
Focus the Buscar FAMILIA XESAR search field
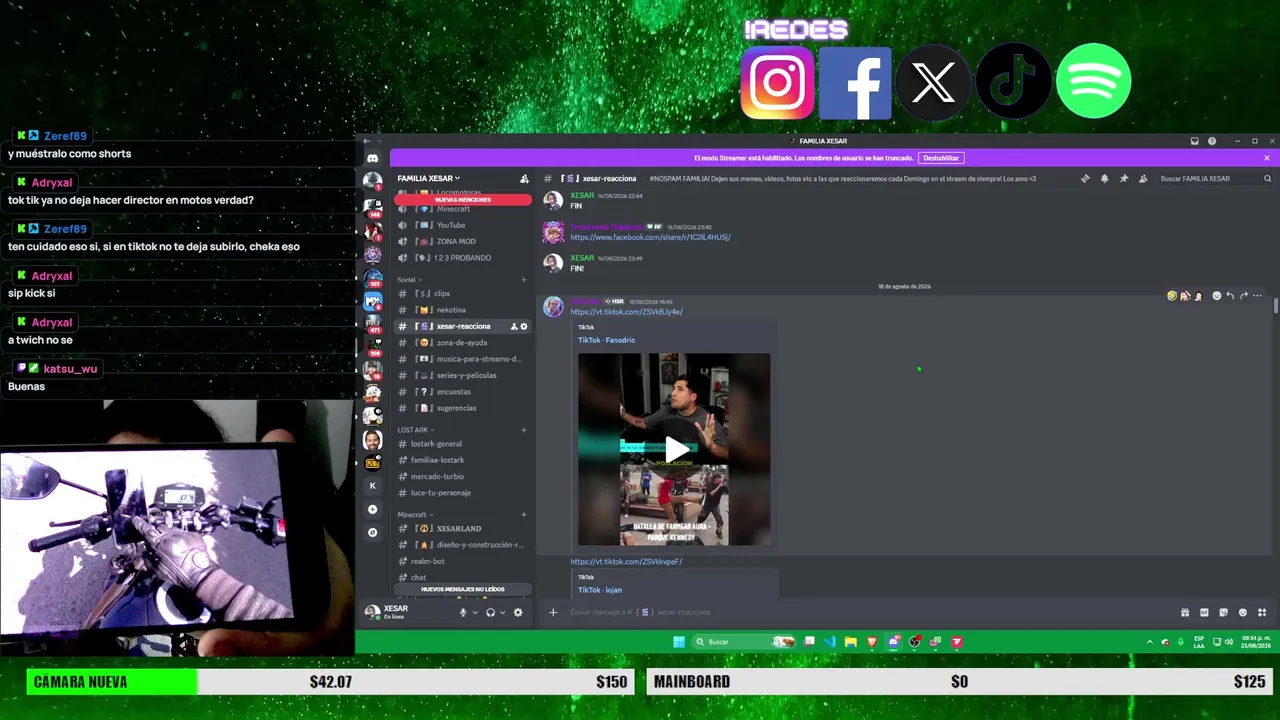pyautogui.click(x=1214, y=179)
